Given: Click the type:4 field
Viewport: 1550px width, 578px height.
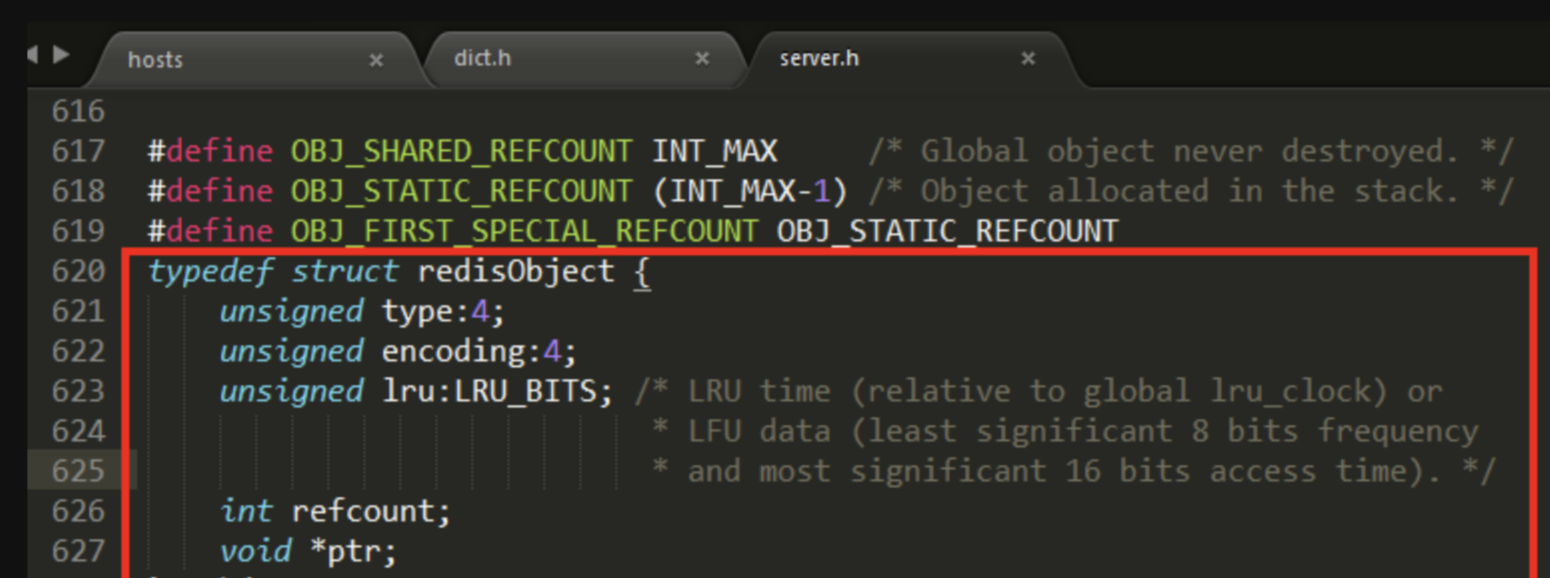Looking at the screenshot, I should pos(443,312).
